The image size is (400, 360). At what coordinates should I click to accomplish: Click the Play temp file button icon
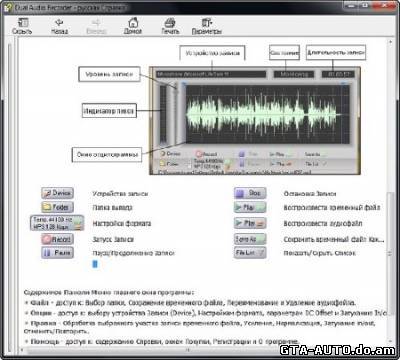(x=250, y=207)
